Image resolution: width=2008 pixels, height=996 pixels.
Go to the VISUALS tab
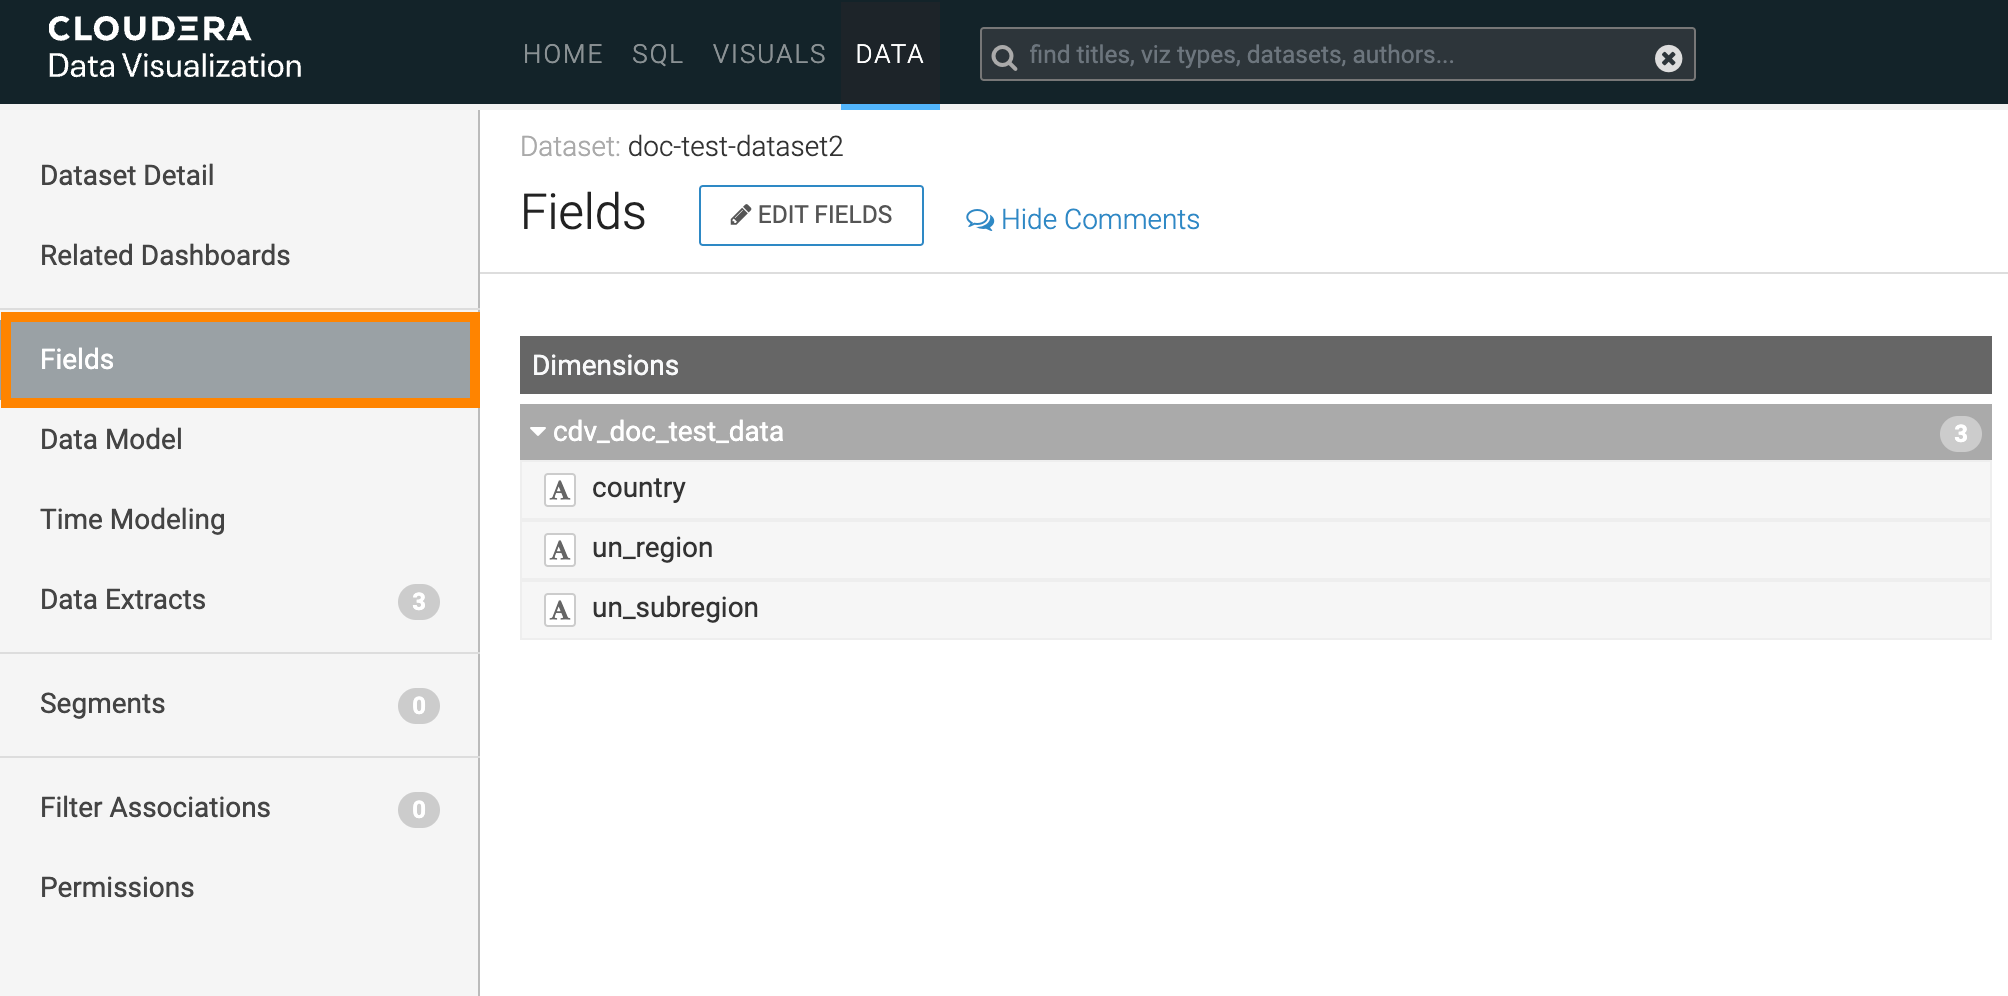point(768,54)
